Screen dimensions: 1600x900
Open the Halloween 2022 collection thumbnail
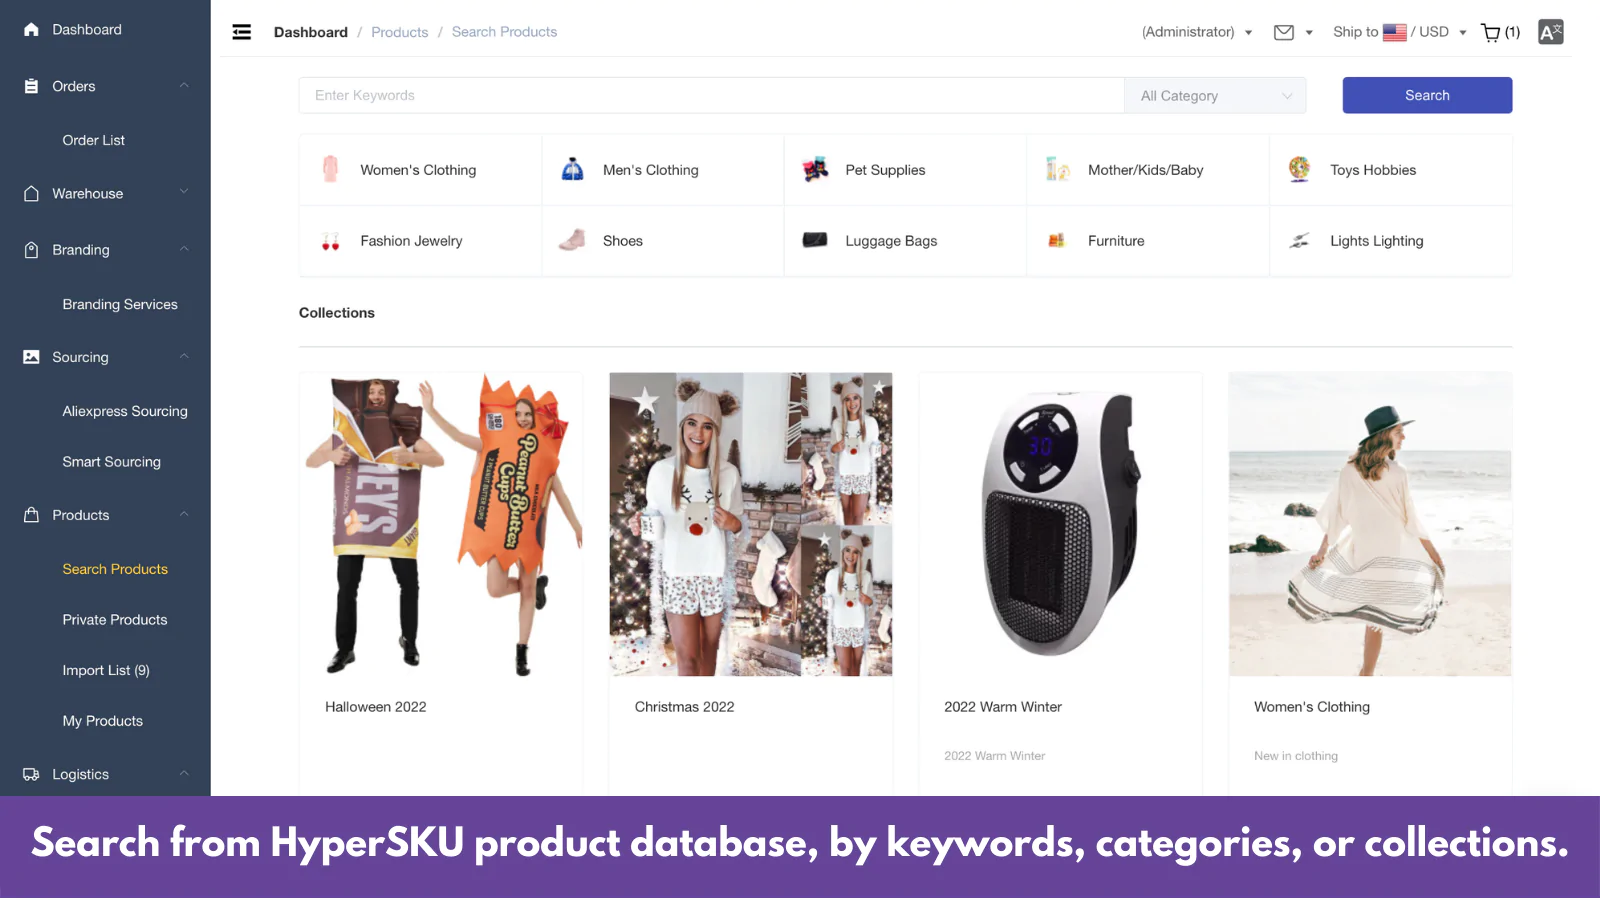point(441,524)
